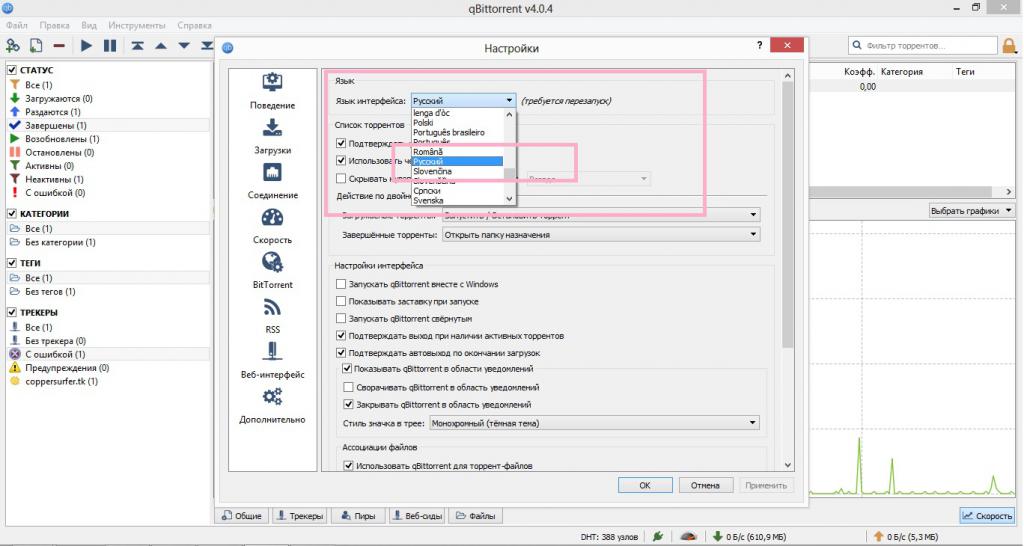The height and width of the screenshot is (546, 1024).
Task: Open the Дополнительно settings section
Action: pos(272,406)
